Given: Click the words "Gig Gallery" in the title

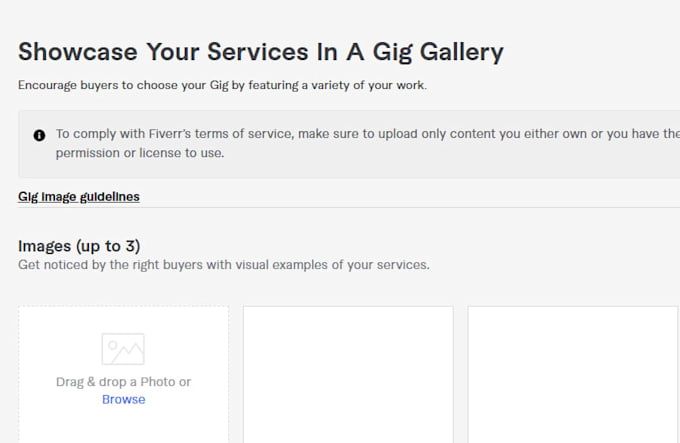Looking at the screenshot, I should pyautogui.click(x=438, y=53).
